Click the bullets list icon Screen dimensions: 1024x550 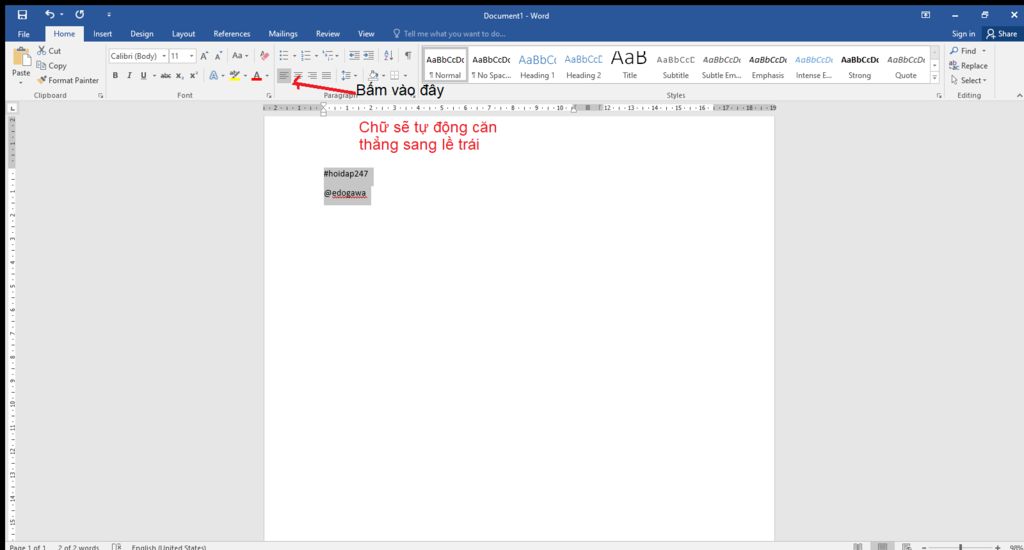(283, 56)
